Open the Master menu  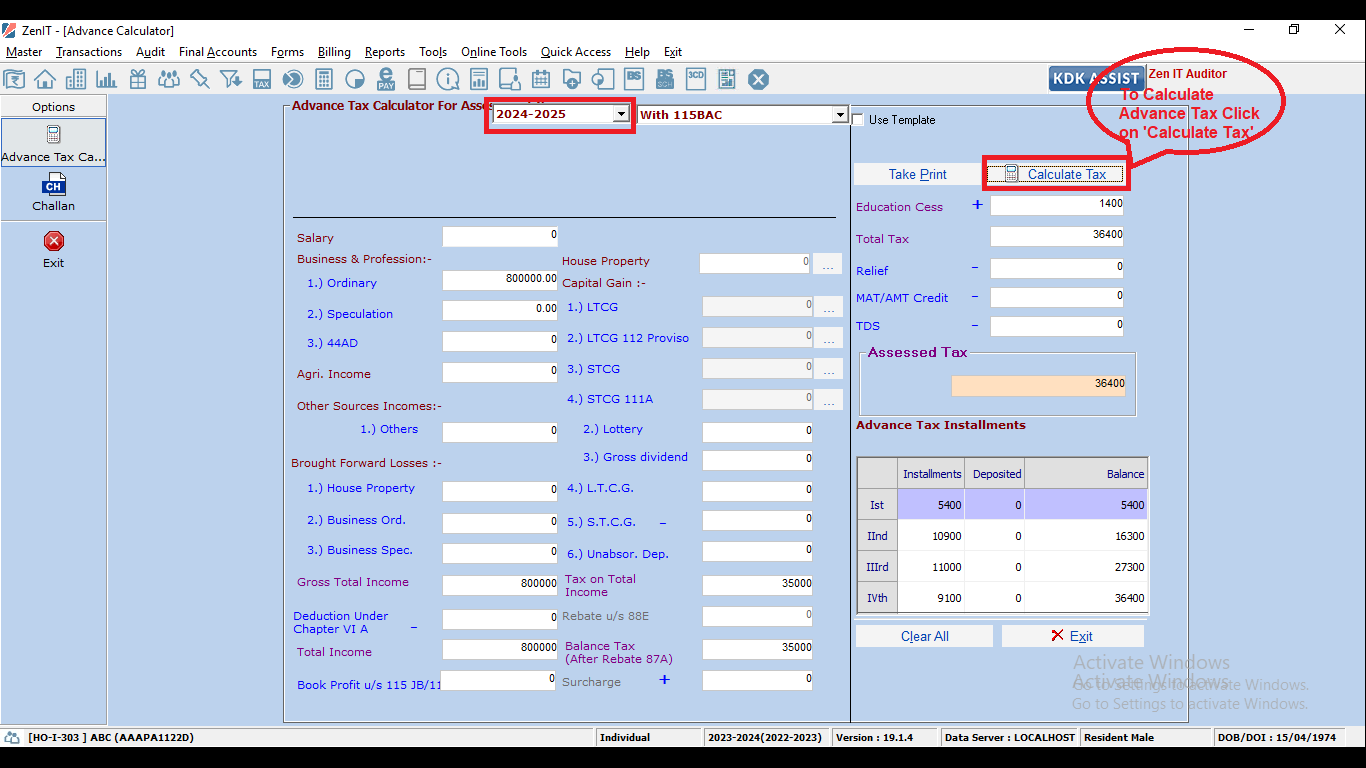[24, 52]
